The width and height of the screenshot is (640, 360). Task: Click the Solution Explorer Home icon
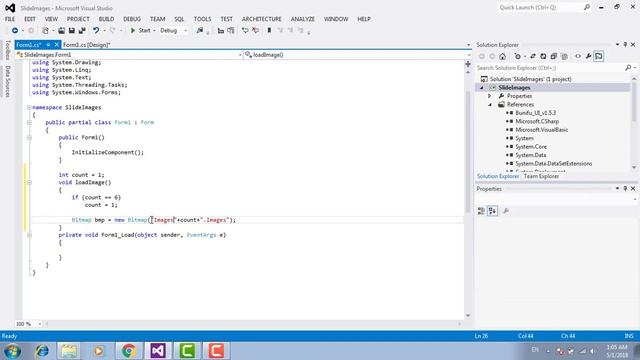click(x=502, y=56)
